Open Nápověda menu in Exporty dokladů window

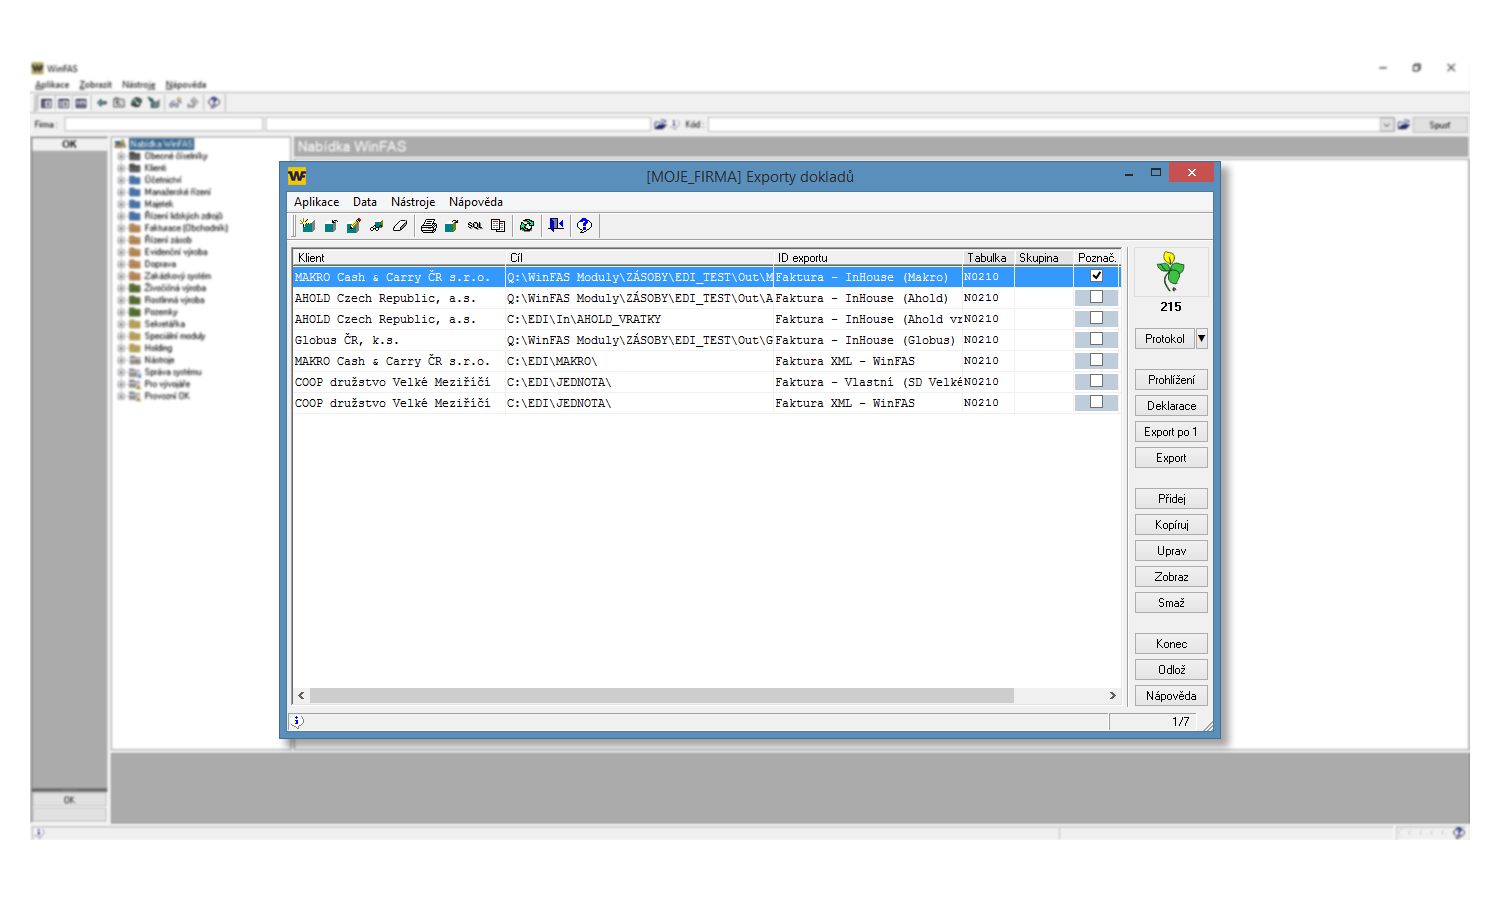(x=476, y=202)
